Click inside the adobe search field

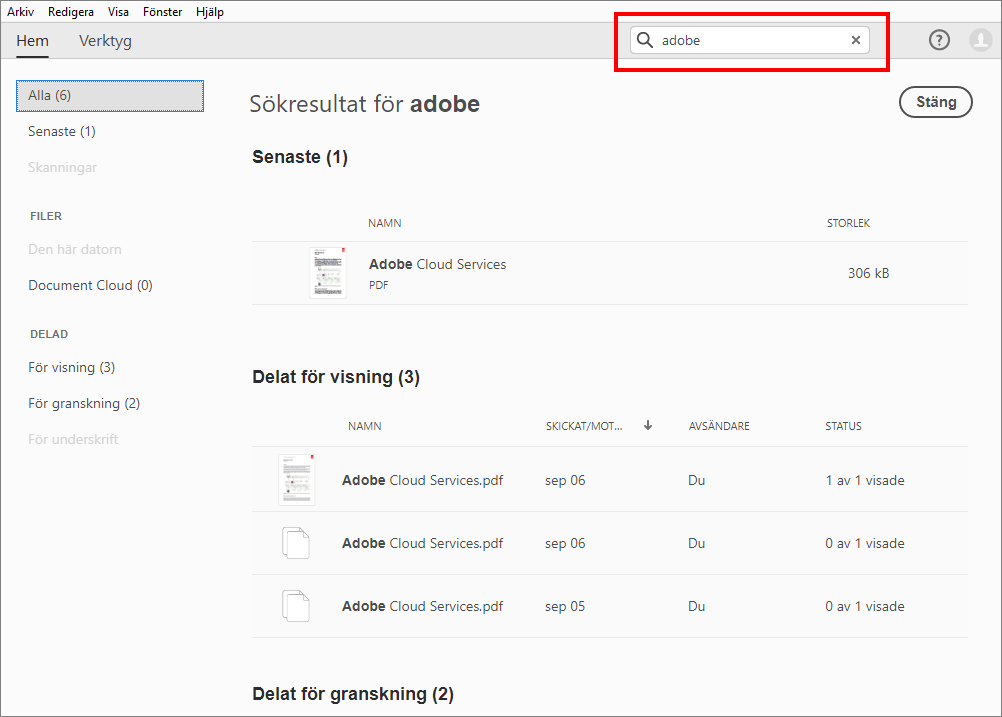tap(750, 40)
